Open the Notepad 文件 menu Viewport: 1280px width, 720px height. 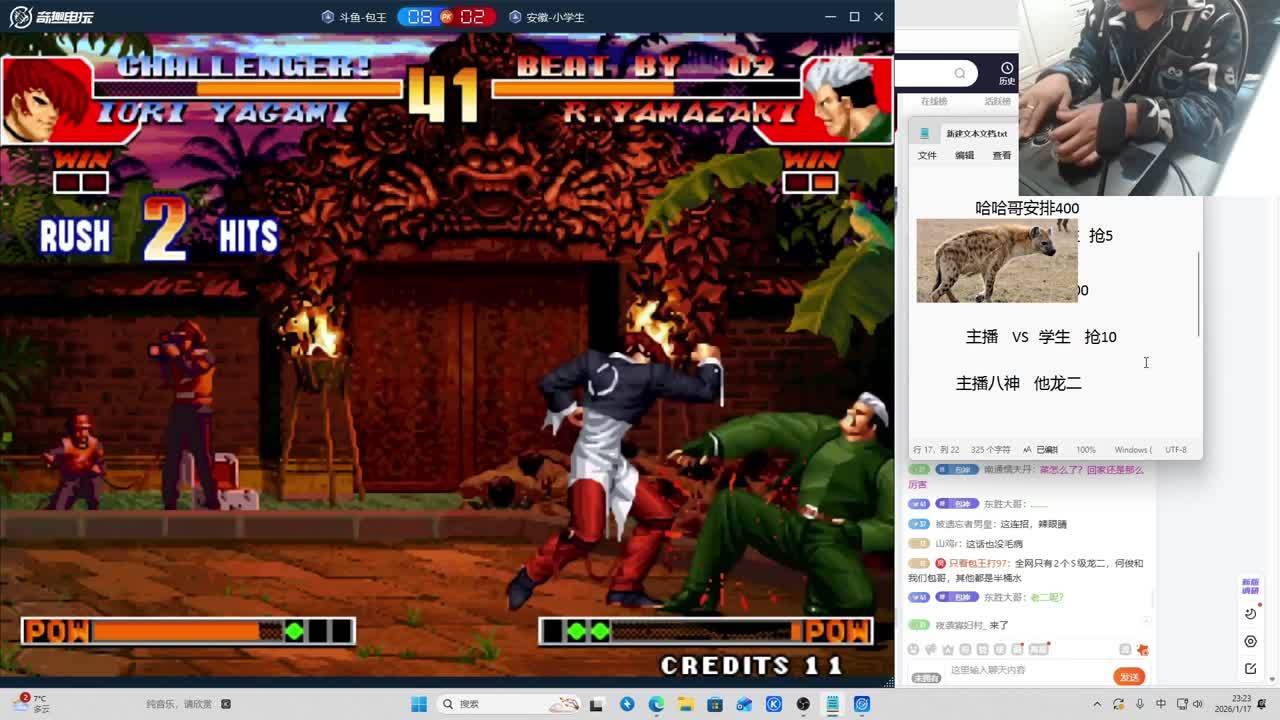click(x=927, y=155)
